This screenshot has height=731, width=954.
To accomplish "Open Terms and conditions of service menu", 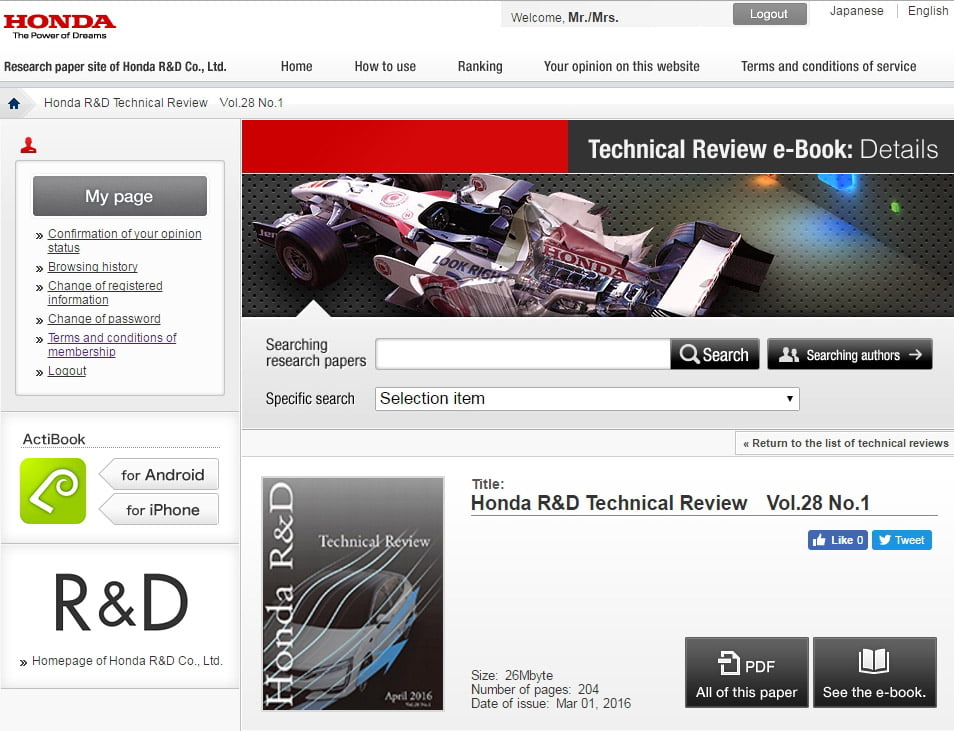I will (x=829, y=66).
